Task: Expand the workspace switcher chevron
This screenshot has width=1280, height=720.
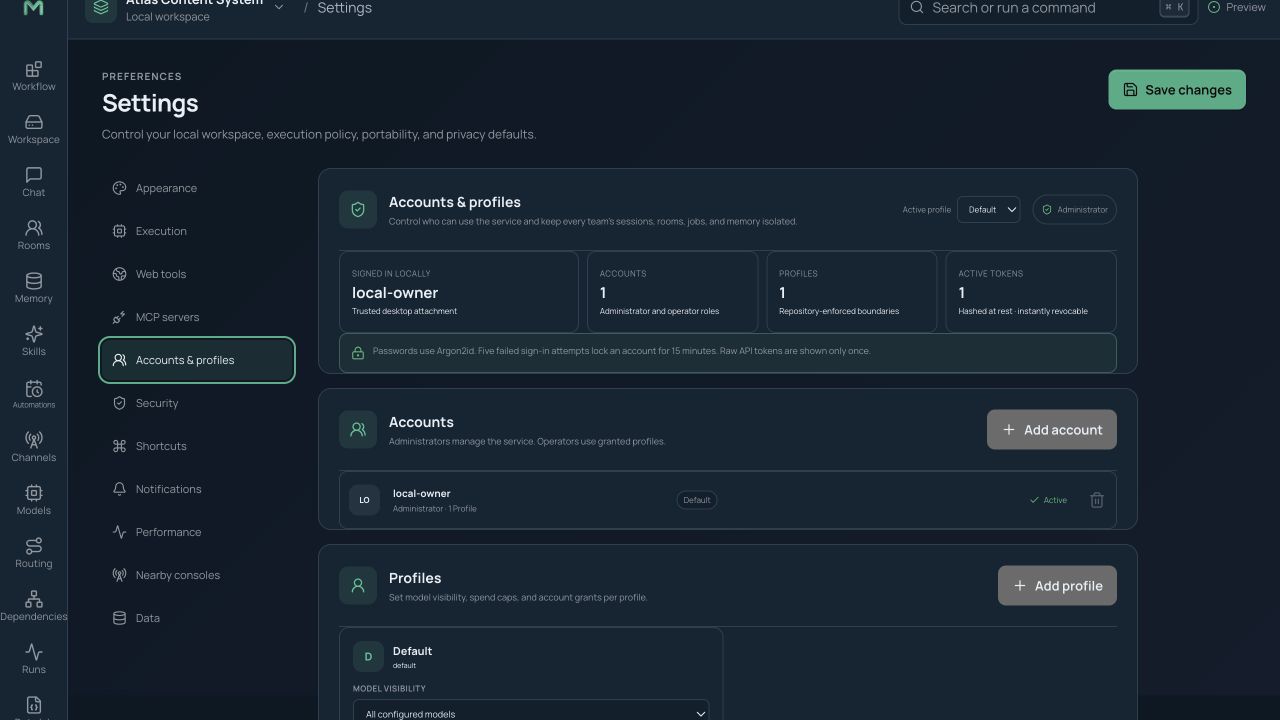Action: (279, 8)
